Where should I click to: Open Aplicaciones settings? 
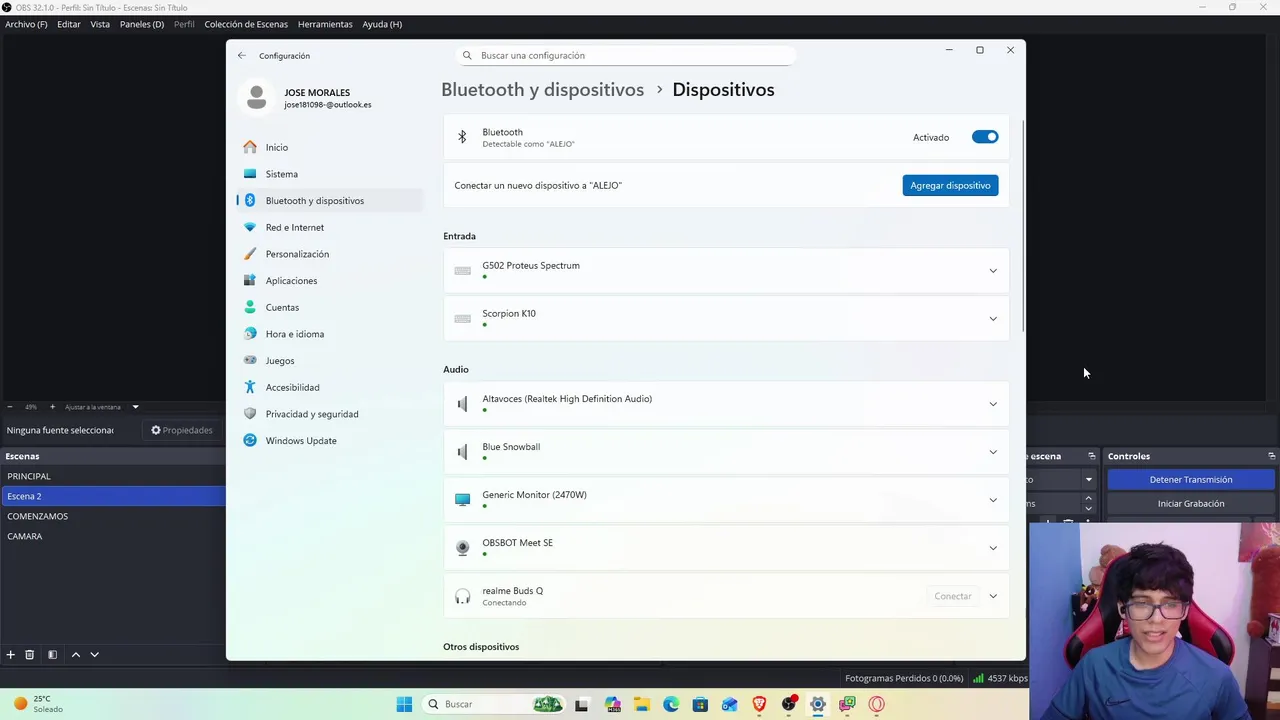click(x=330, y=281)
